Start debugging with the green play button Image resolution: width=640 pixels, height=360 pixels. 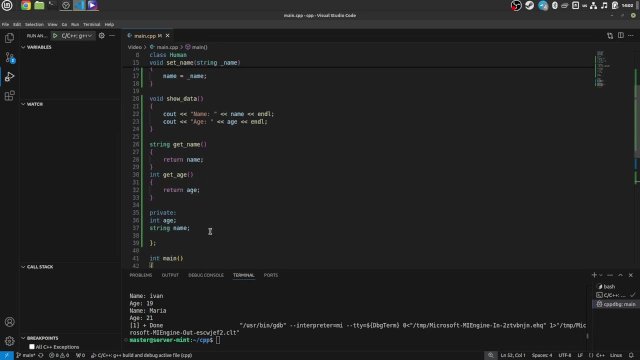55,36
